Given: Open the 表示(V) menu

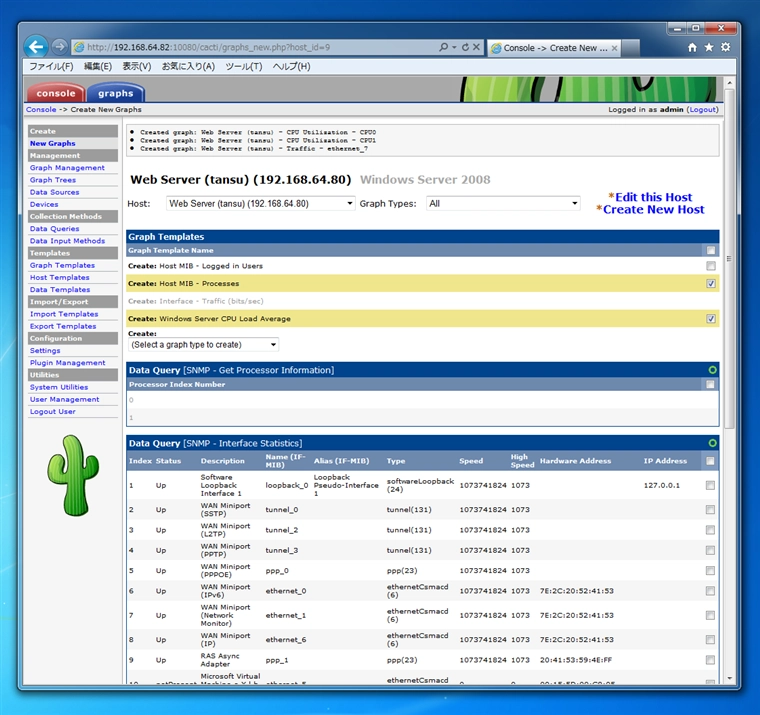Looking at the screenshot, I should pos(137,66).
